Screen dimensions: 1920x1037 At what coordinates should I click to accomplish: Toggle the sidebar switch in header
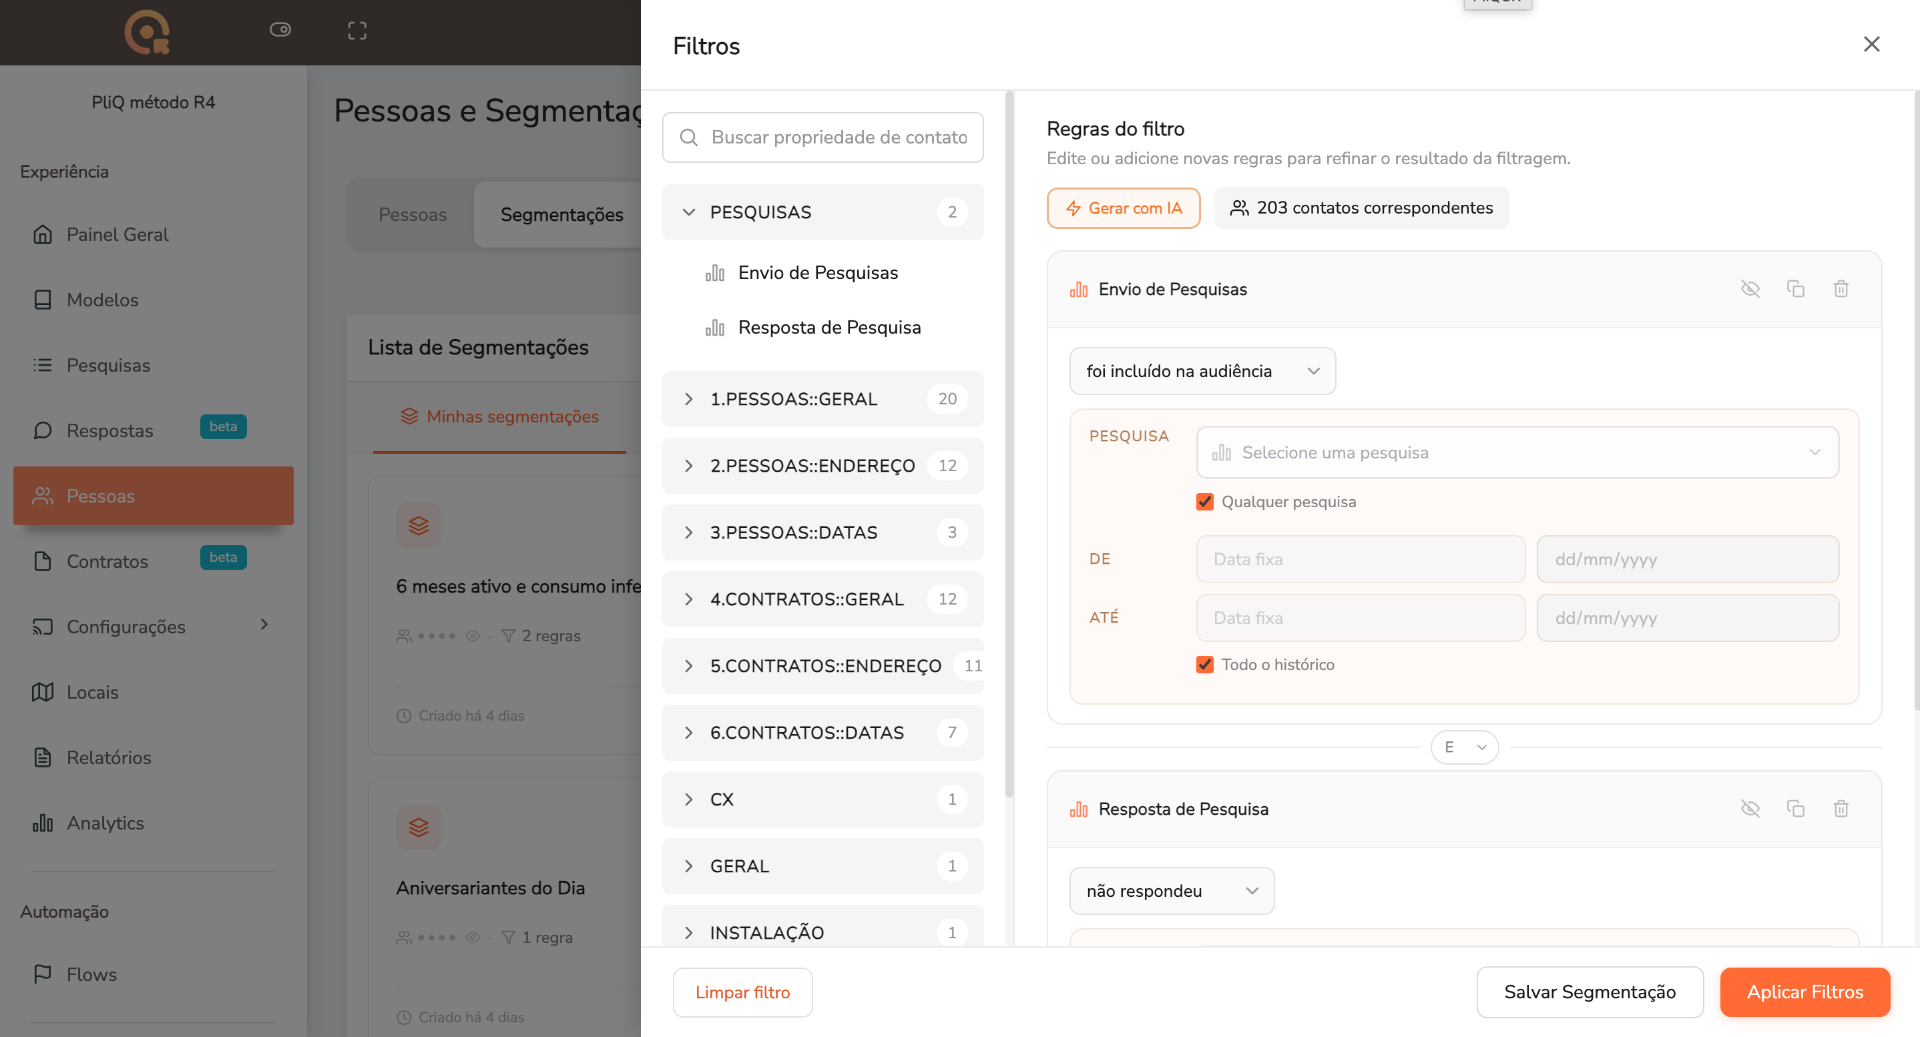point(280,30)
